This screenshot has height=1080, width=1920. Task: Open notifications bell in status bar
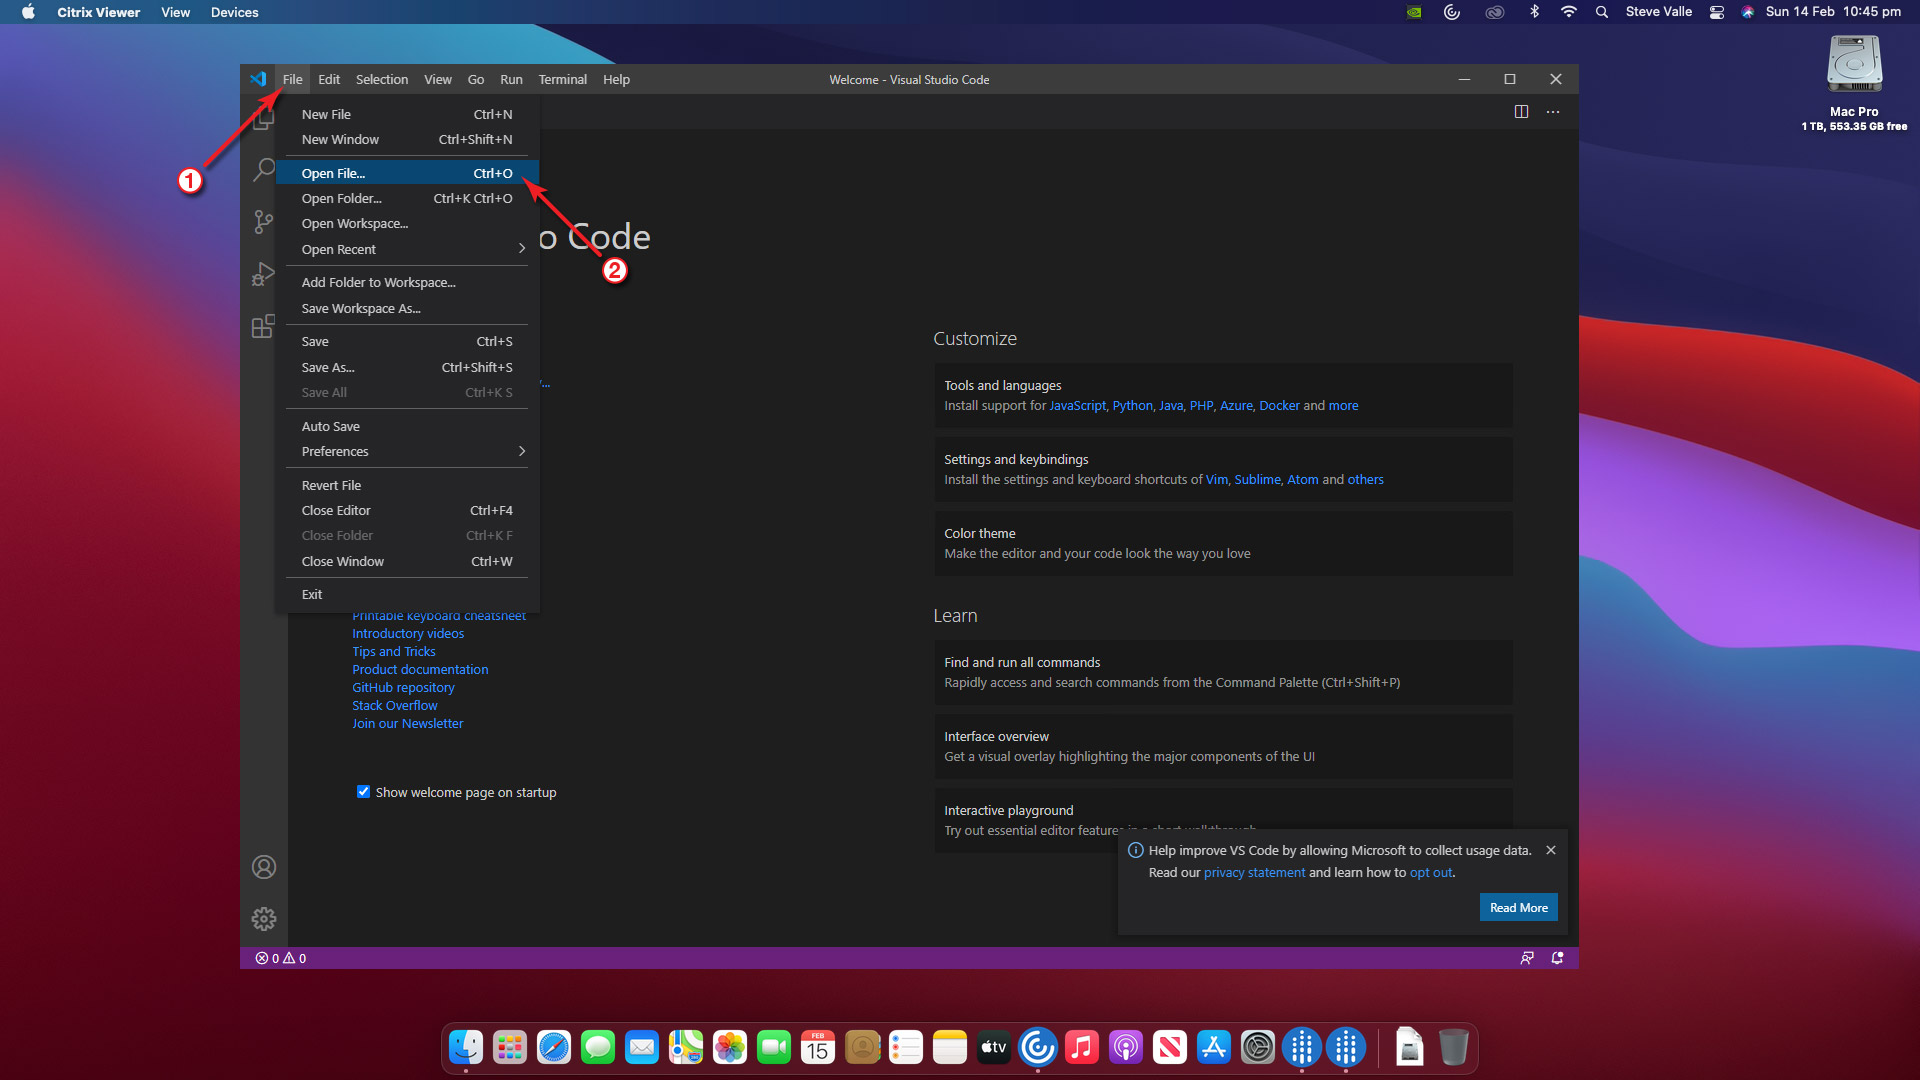click(x=1557, y=958)
